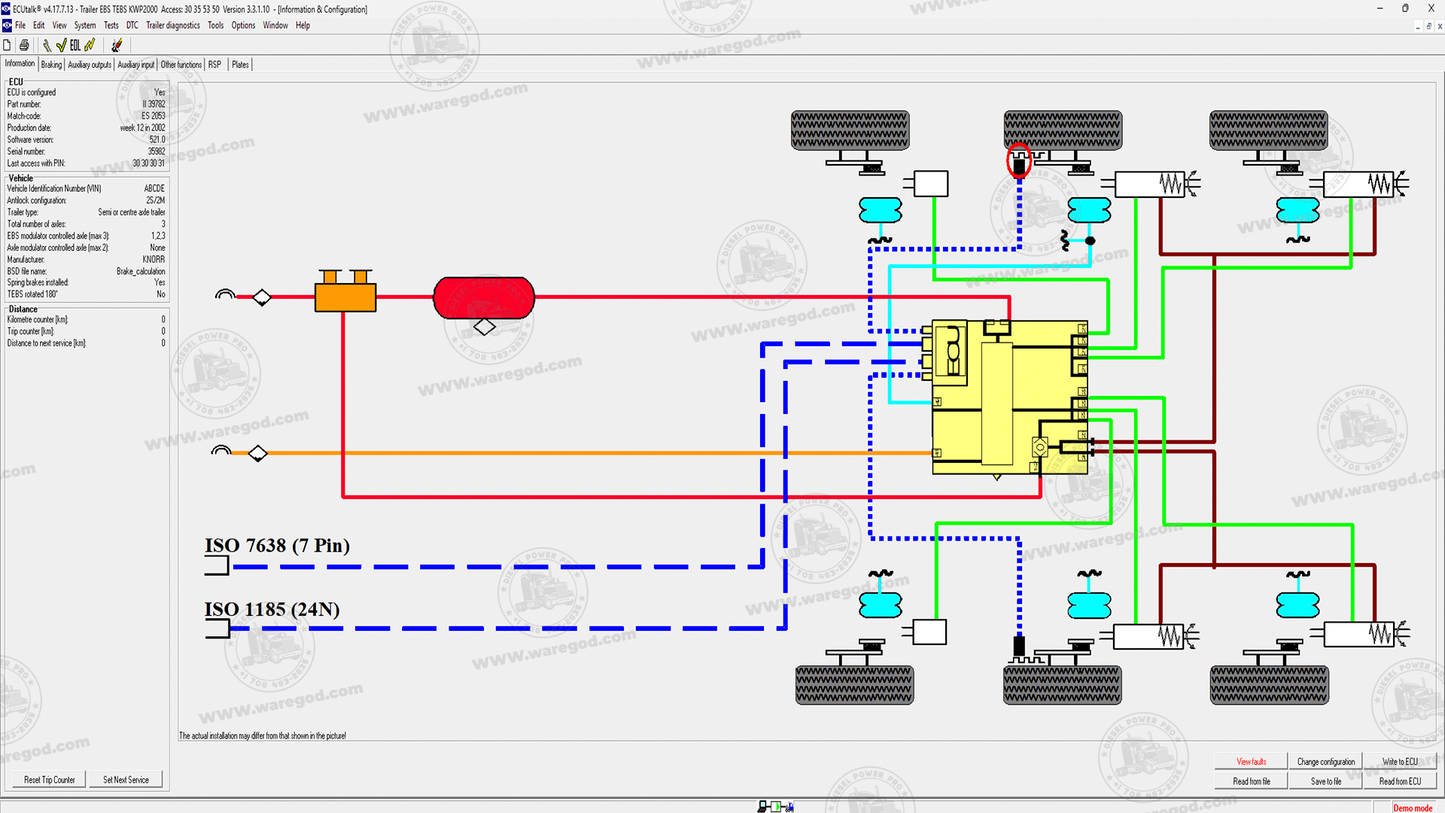Image resolution: width=1445 pixels, height=813 pixels.
Task: Click the ISO 7638 connector symbol
Action: 217,567
